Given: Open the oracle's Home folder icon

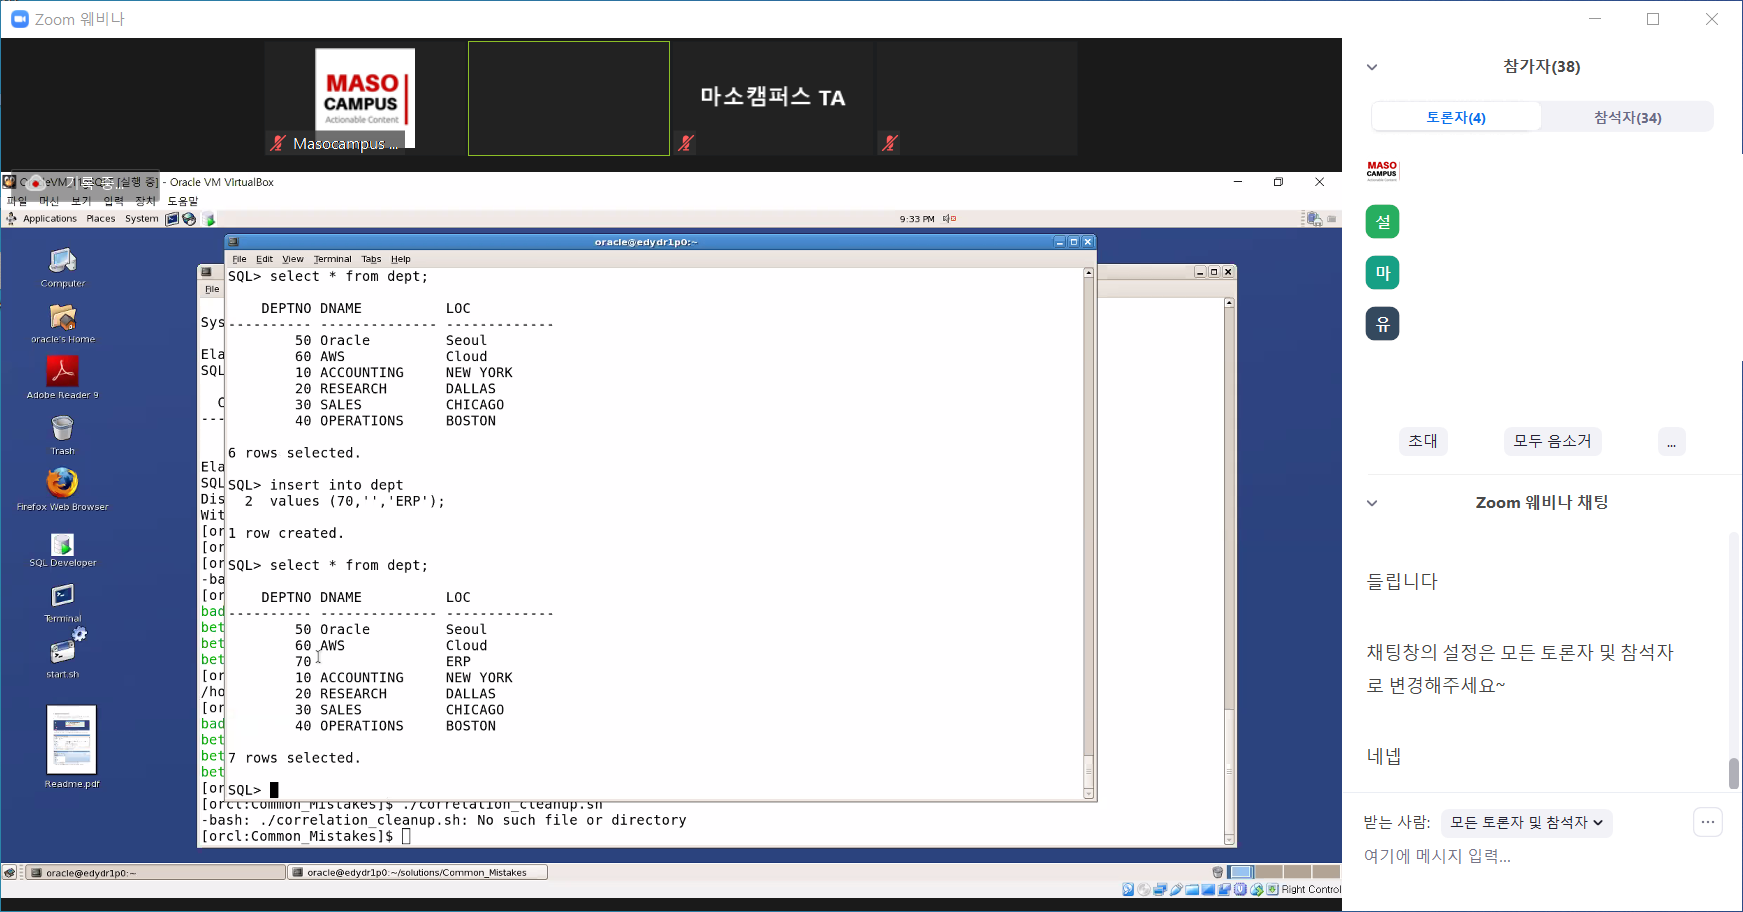Looking at the screenshot, I should [62, 318].
